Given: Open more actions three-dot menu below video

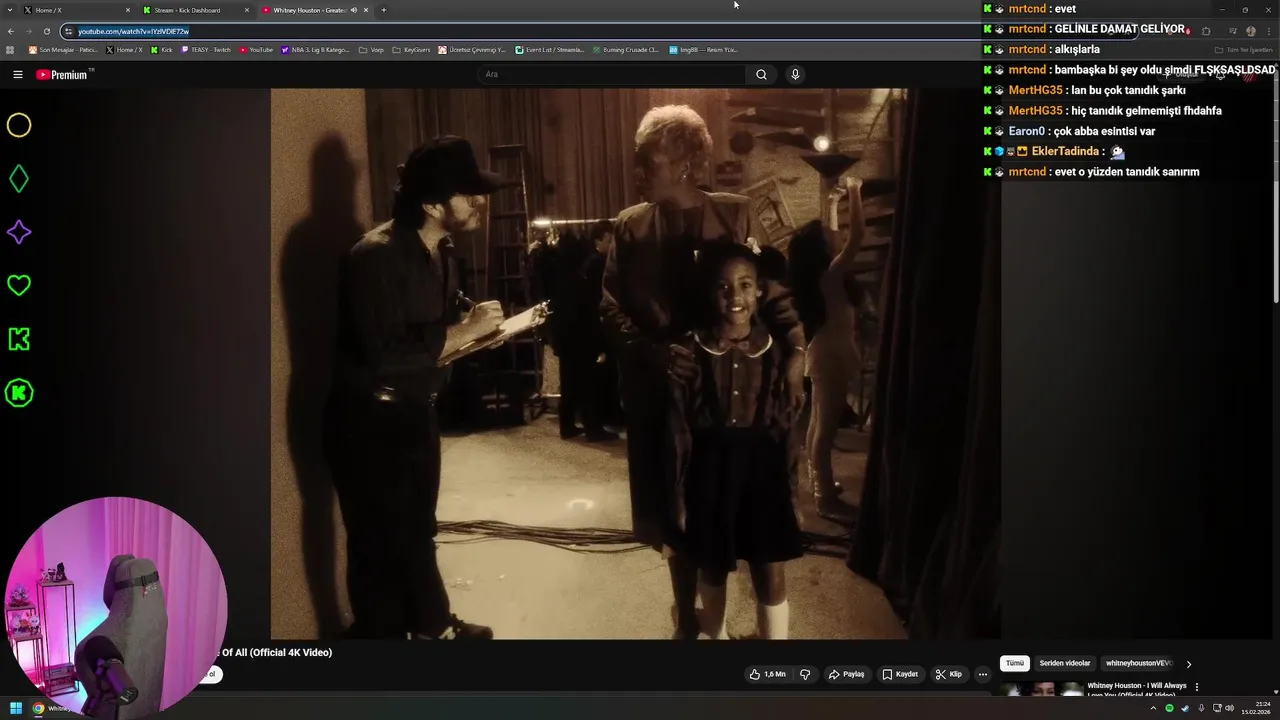Looking at the screenshot, I should [983, 674].
